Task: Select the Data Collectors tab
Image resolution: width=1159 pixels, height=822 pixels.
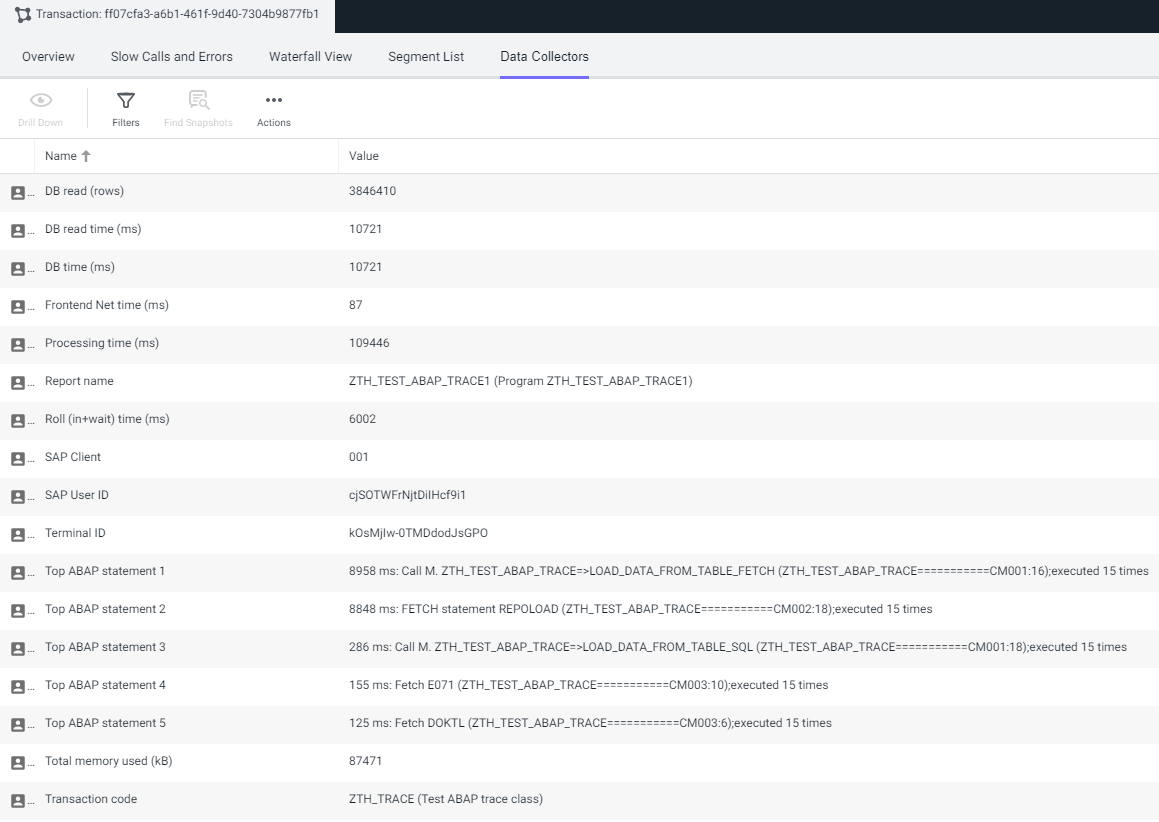Action: pos(544,57)
